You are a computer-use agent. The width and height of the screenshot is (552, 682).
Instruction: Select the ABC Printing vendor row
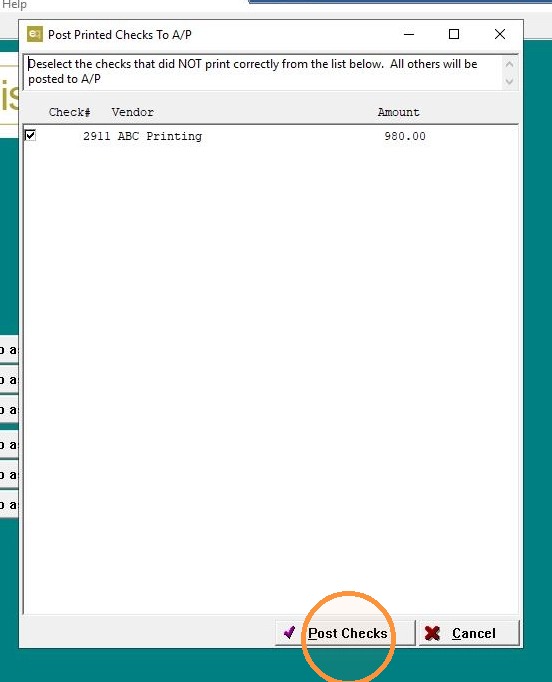(x=271, y=136)
